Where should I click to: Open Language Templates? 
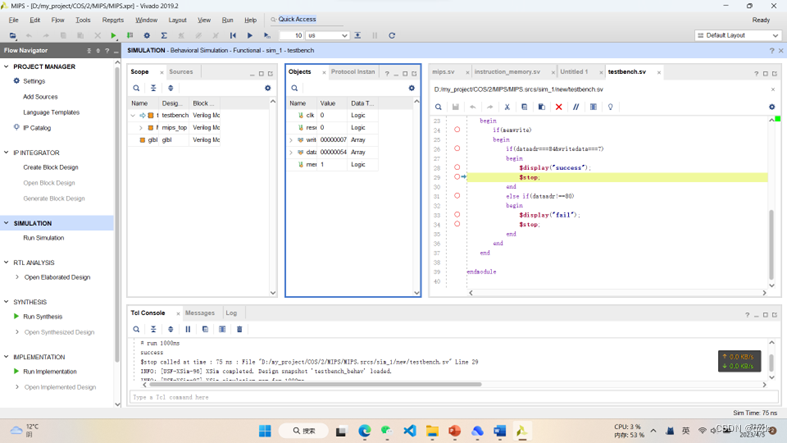point(51,112)
